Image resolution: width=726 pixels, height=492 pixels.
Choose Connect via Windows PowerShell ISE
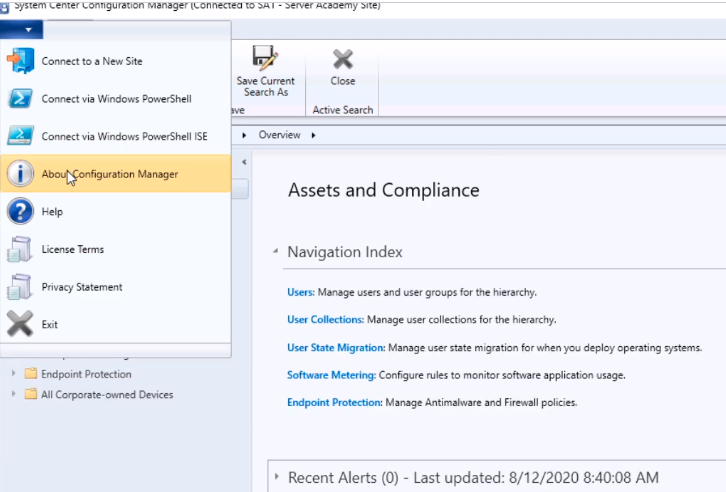point(124,136)
